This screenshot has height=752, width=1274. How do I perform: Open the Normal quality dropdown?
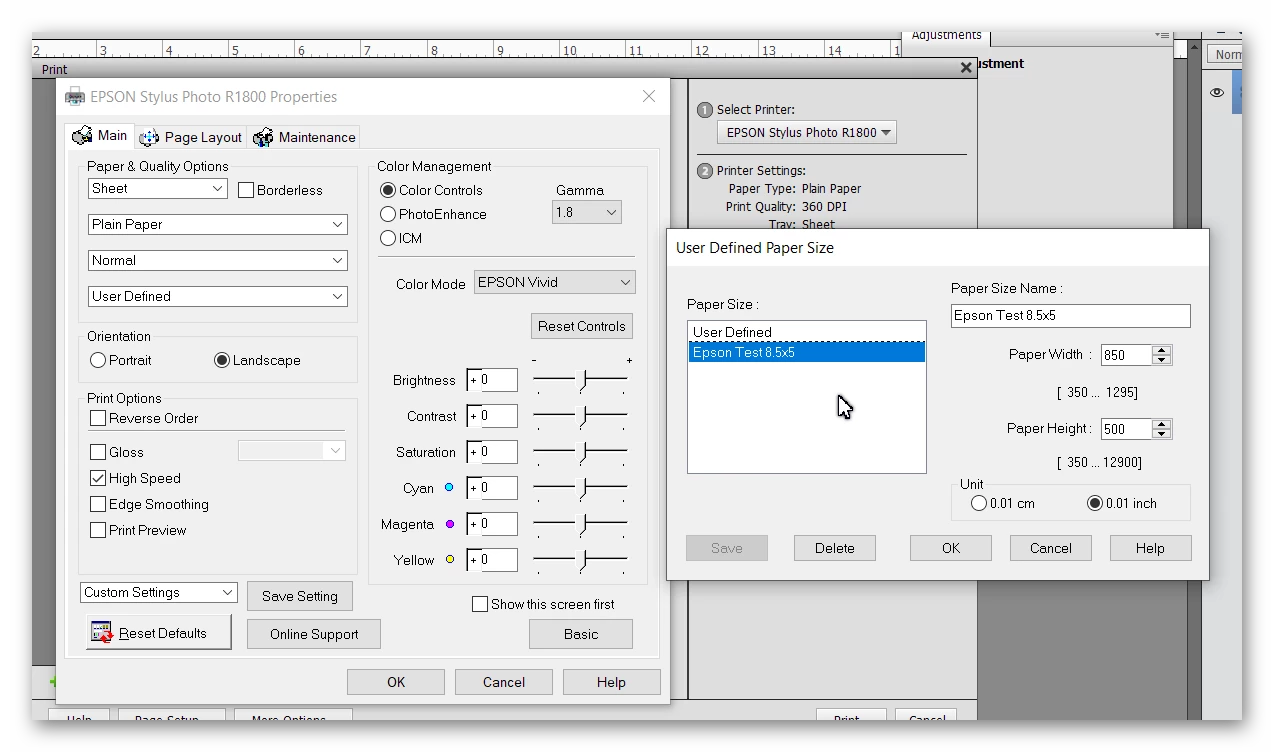point(218,260)
